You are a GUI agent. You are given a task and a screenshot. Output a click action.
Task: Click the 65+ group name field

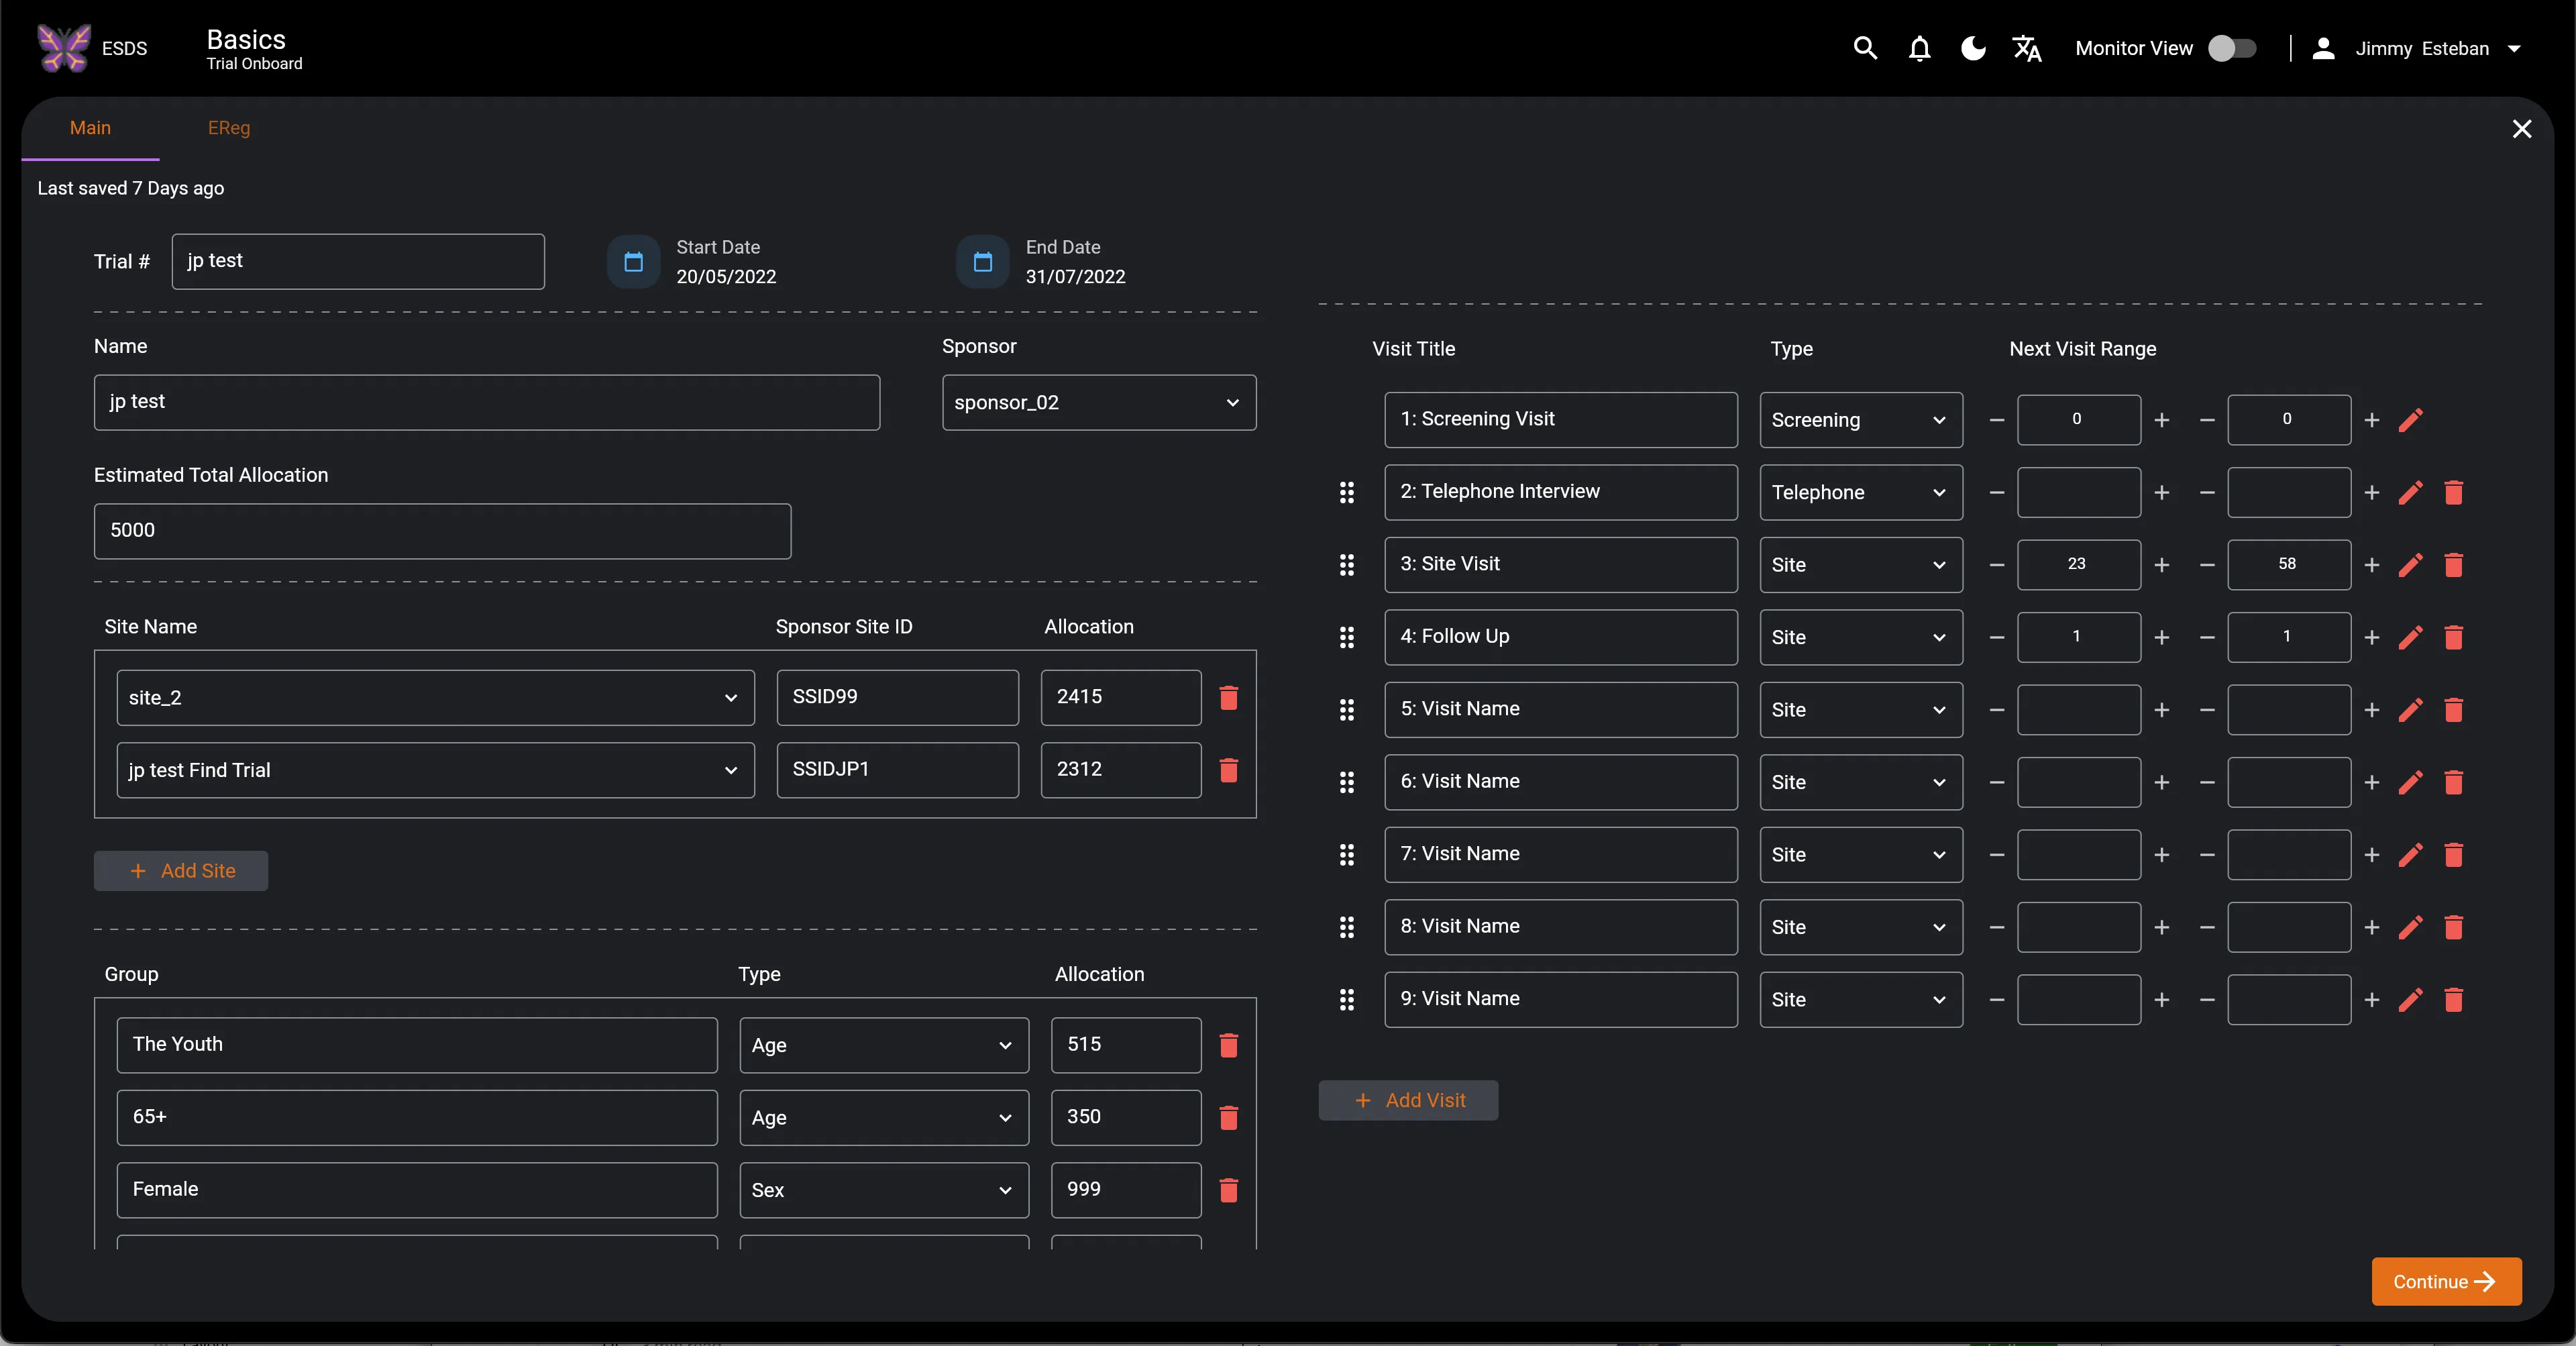click(x=417, y=1118)
